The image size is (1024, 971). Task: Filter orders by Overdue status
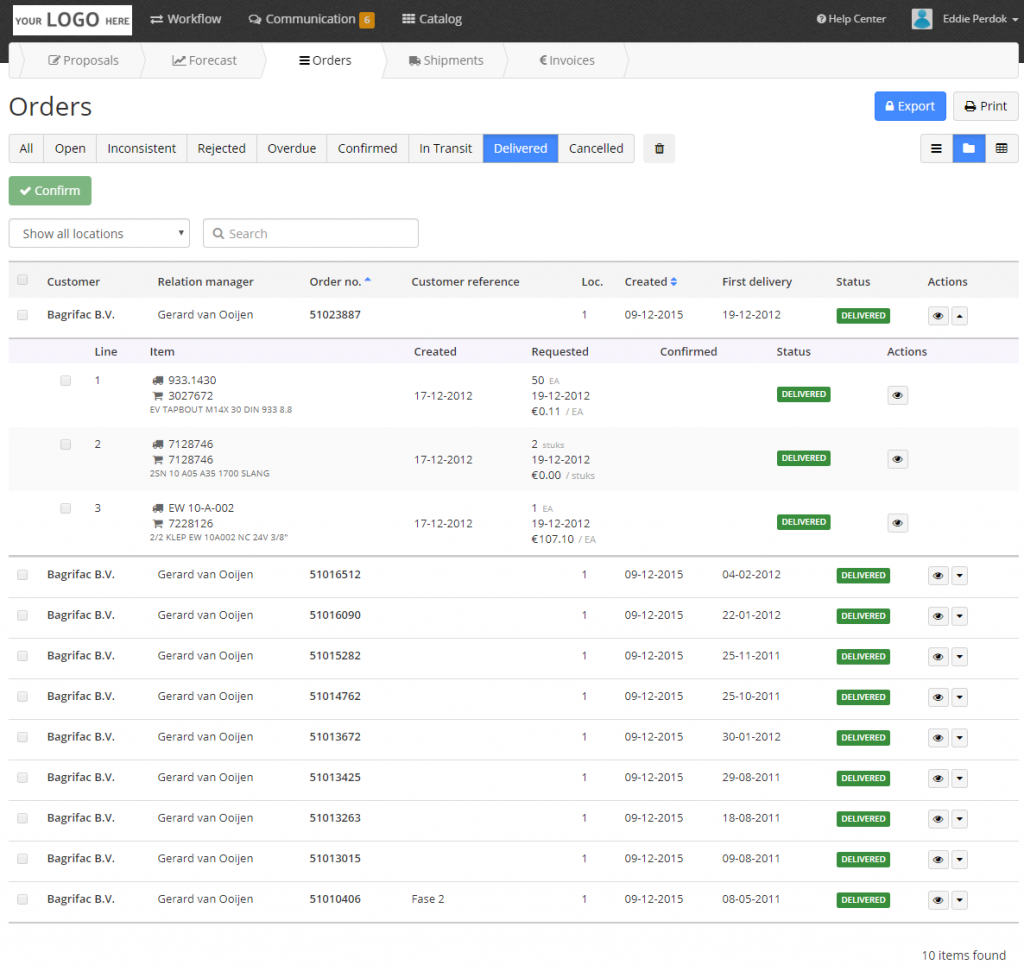292,149
